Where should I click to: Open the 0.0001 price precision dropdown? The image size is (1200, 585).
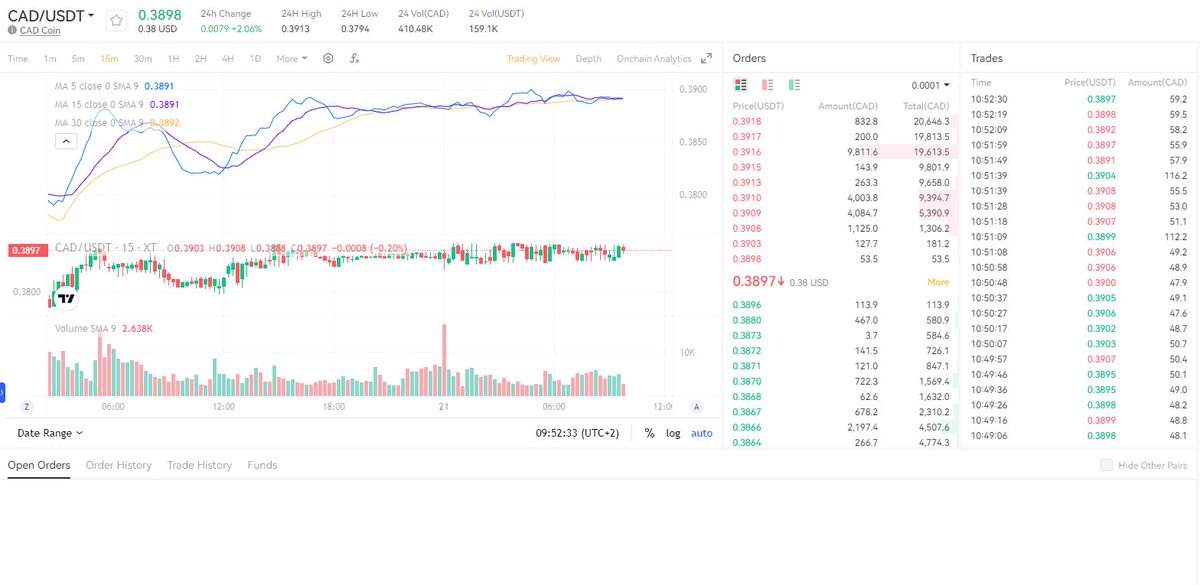[931, 86]
